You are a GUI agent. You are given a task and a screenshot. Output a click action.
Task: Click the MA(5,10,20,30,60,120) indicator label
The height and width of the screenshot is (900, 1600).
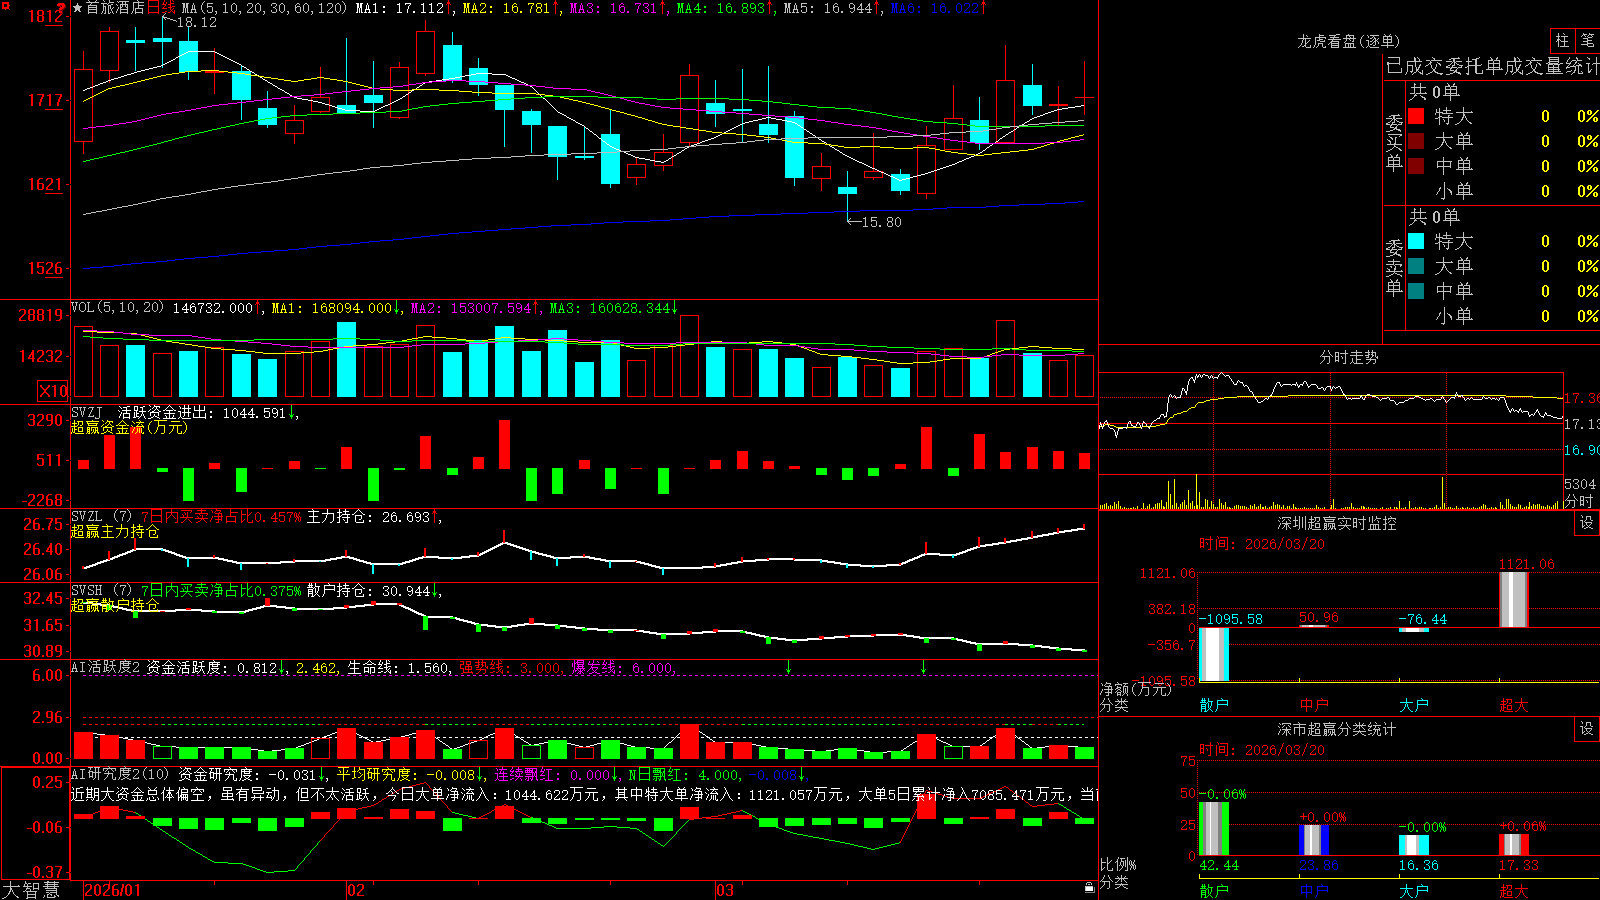(264, 8)
